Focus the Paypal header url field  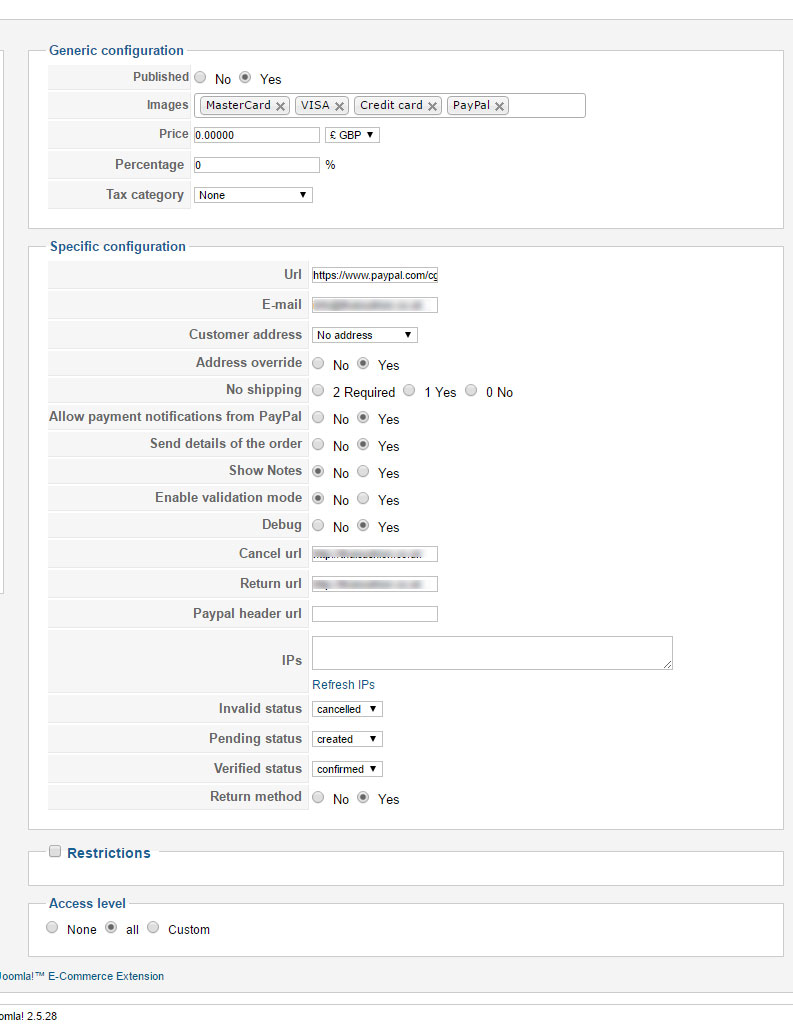point(374,614)
